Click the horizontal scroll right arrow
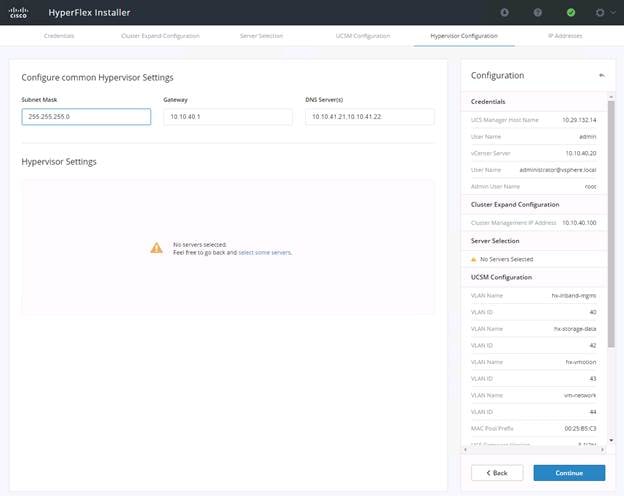The image size is (624, 496). coord(603,449)
